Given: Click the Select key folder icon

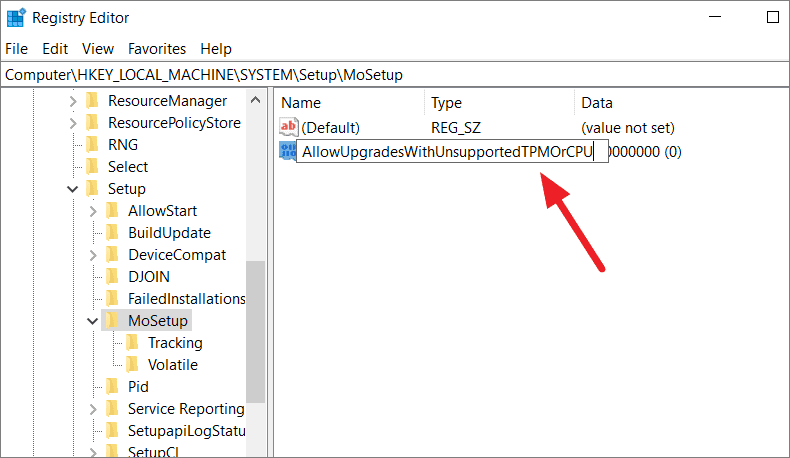Looking at the screenshot, I should point(92,167).
